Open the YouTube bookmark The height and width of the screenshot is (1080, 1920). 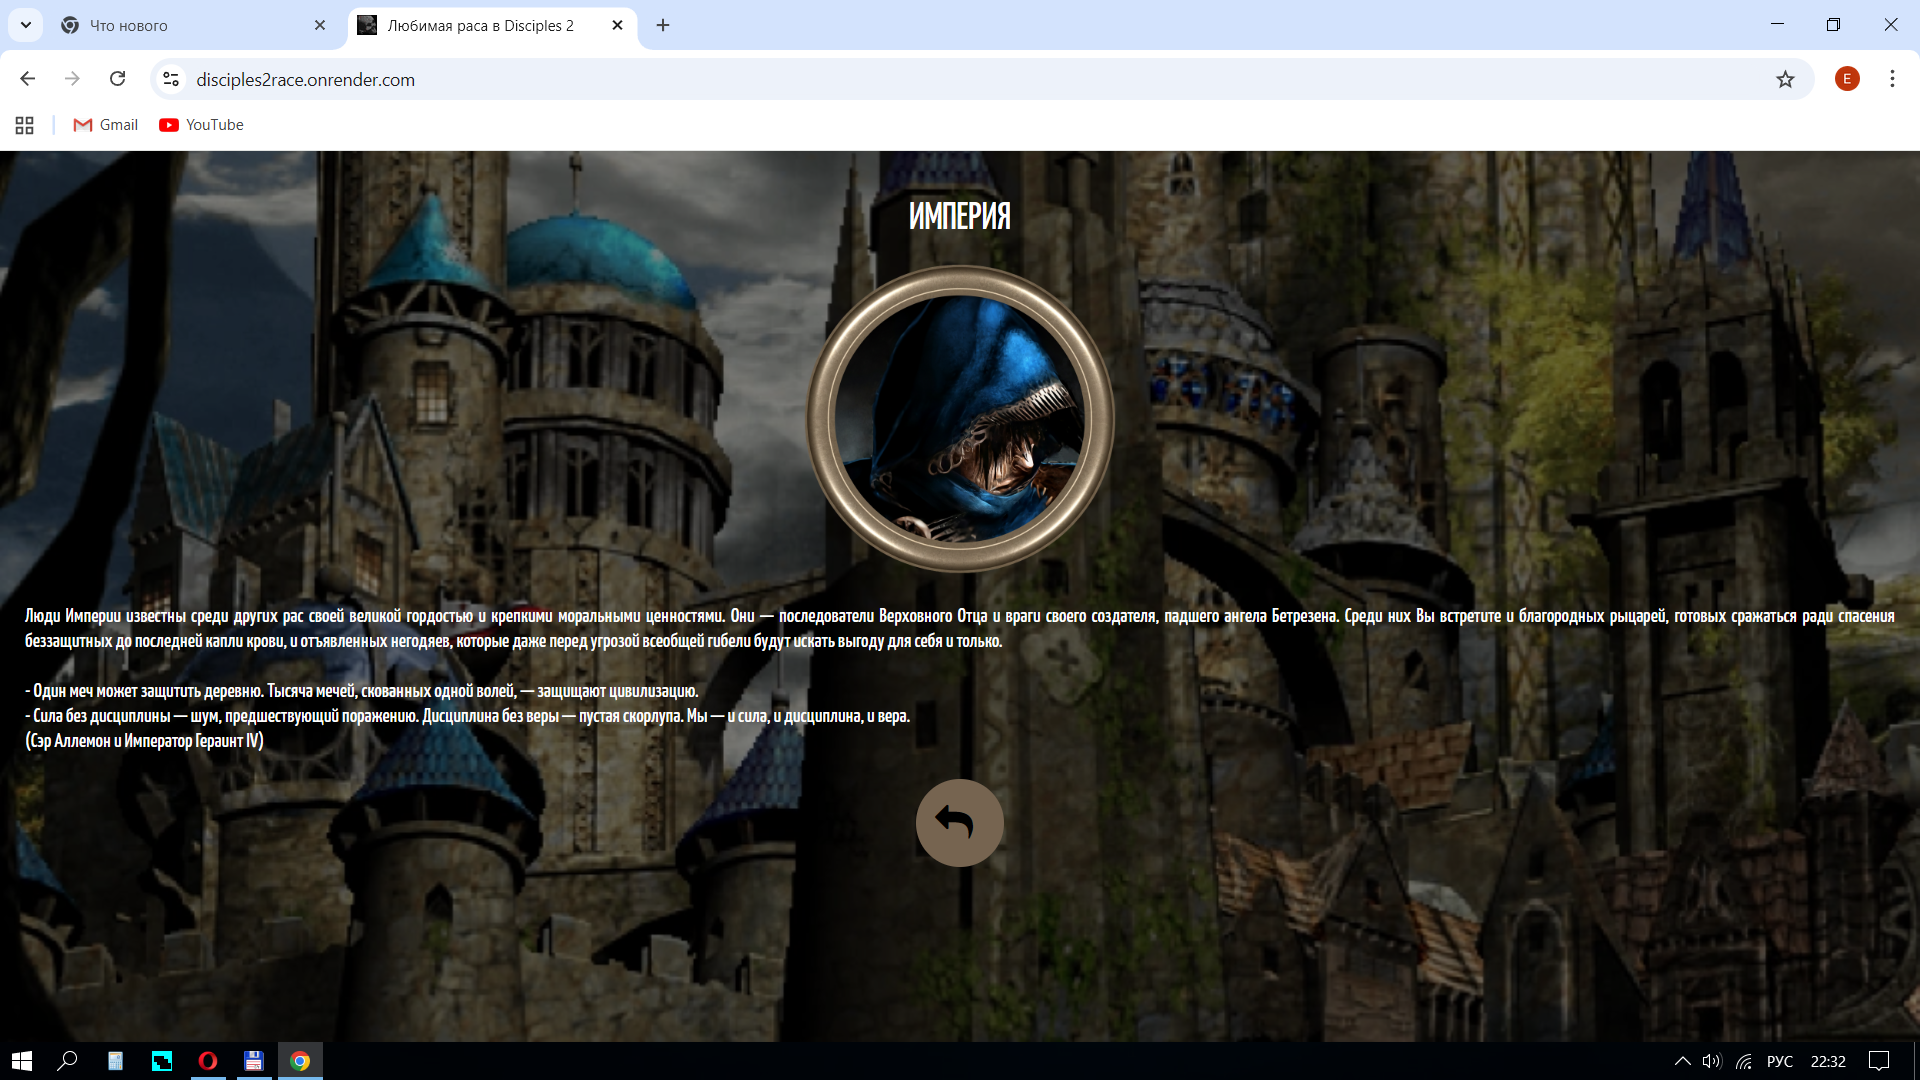(201, 125)
